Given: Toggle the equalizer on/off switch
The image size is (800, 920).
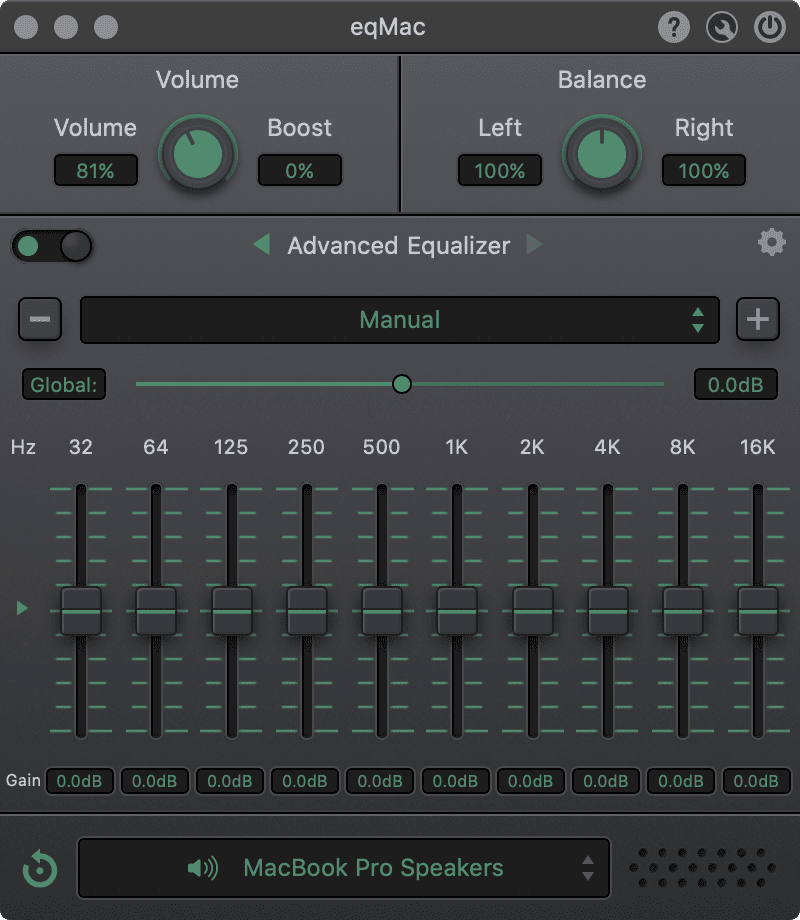Looking at the screenshot, I should 52,246.
